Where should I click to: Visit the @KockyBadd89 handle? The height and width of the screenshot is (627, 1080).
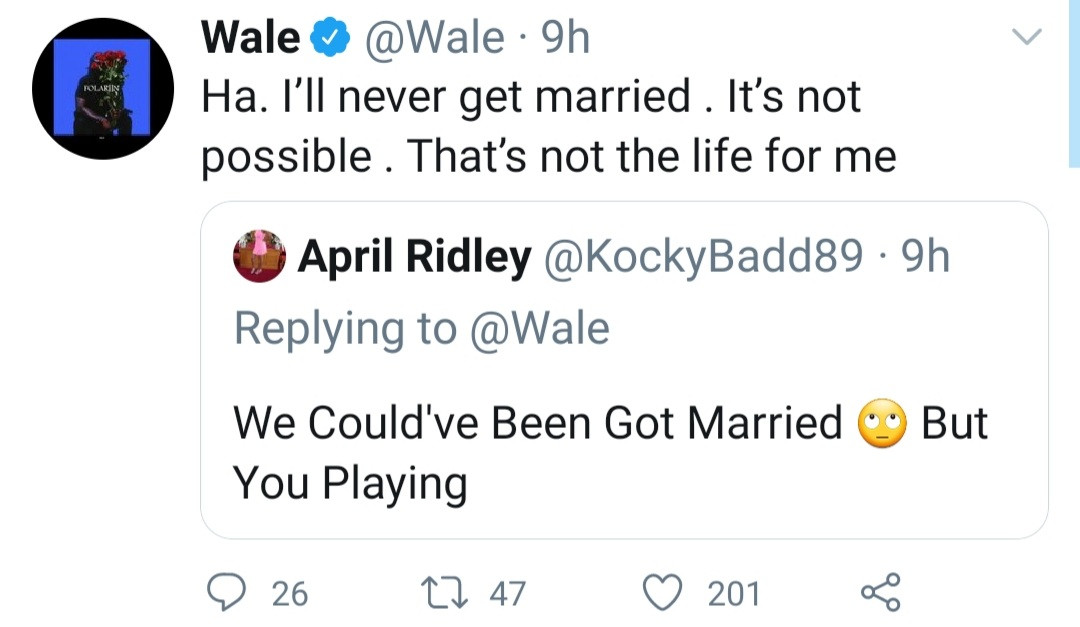click(702, 259)
